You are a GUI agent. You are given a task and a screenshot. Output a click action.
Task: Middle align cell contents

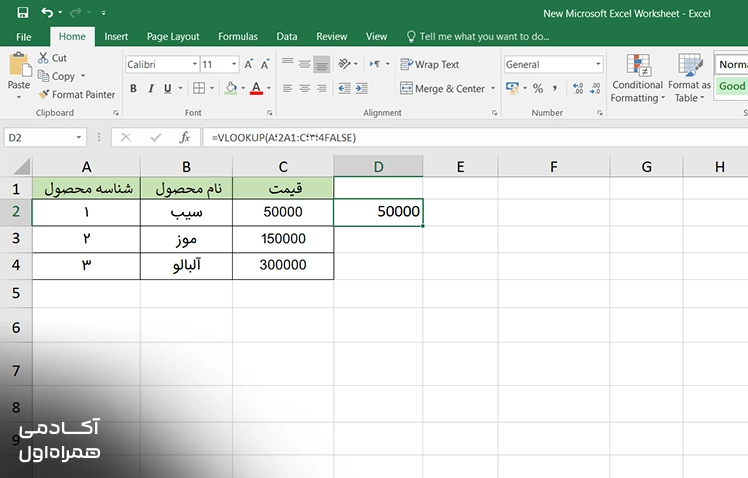point(304,64)
